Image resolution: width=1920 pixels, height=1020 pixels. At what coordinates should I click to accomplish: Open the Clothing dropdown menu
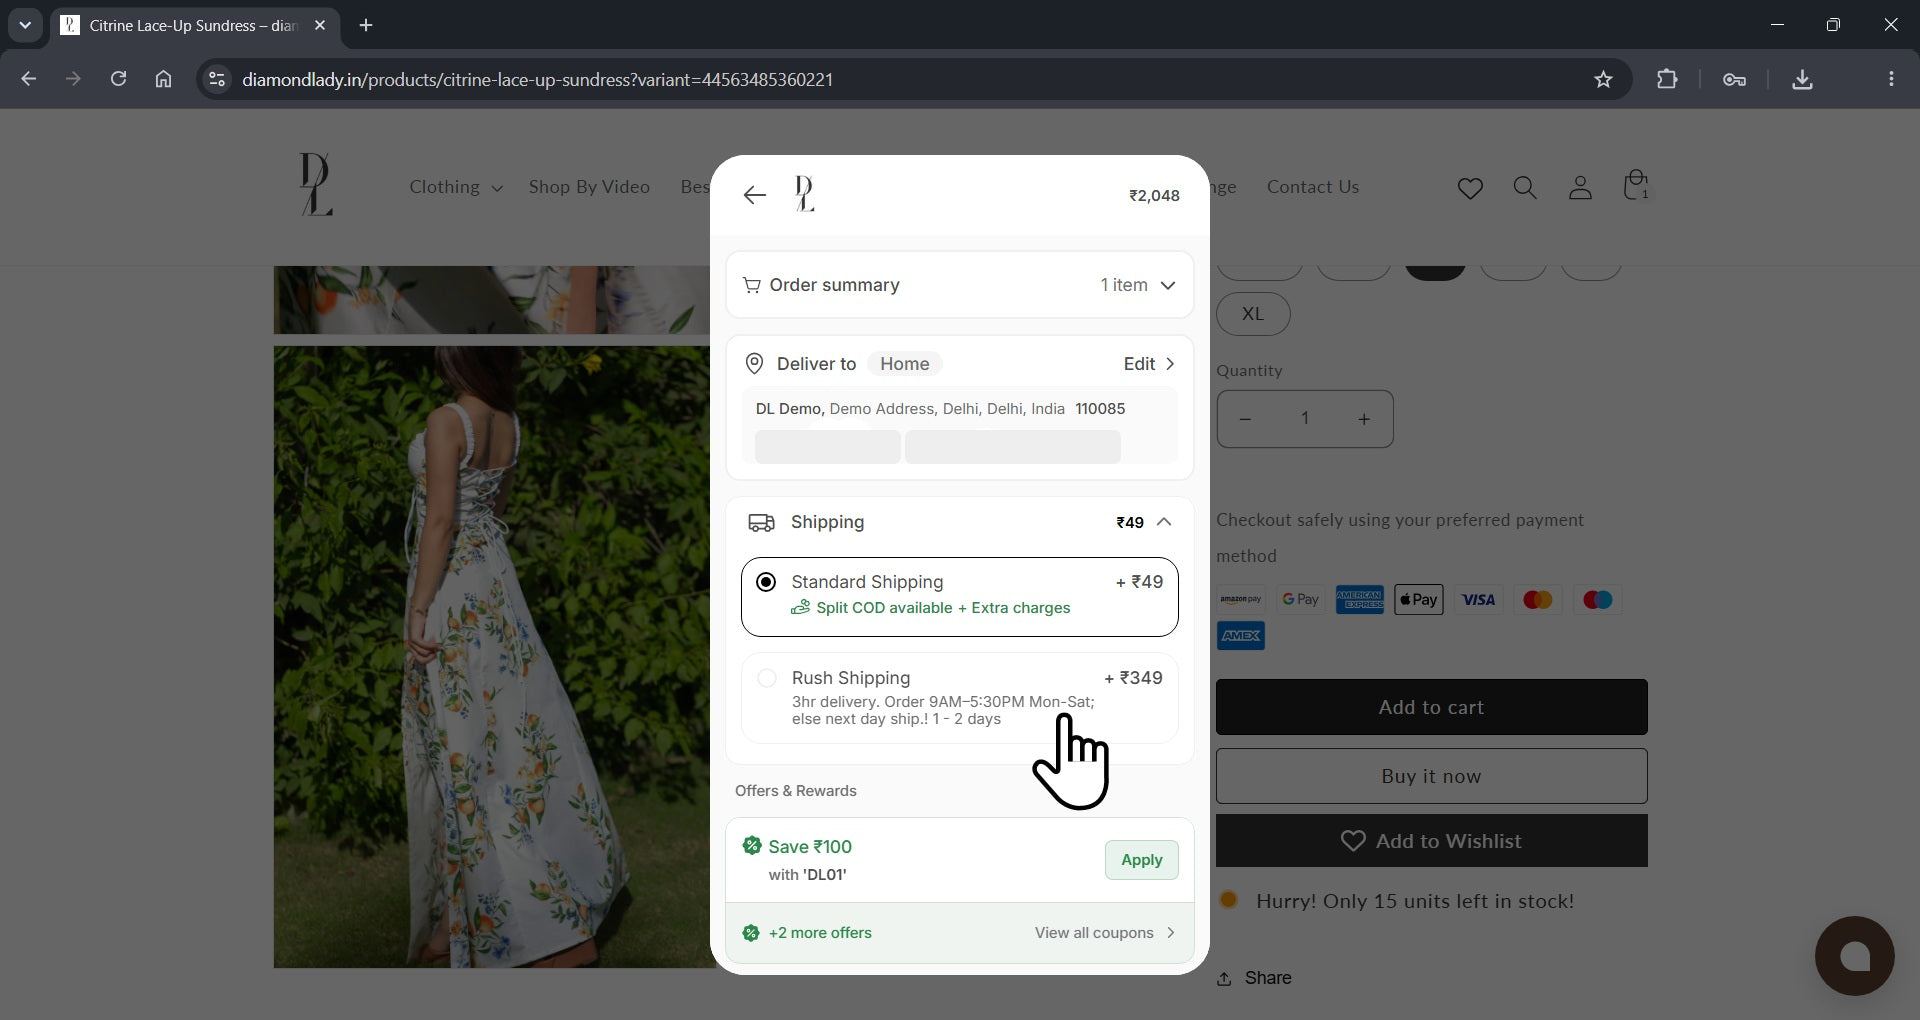click(x=455, y=187)
